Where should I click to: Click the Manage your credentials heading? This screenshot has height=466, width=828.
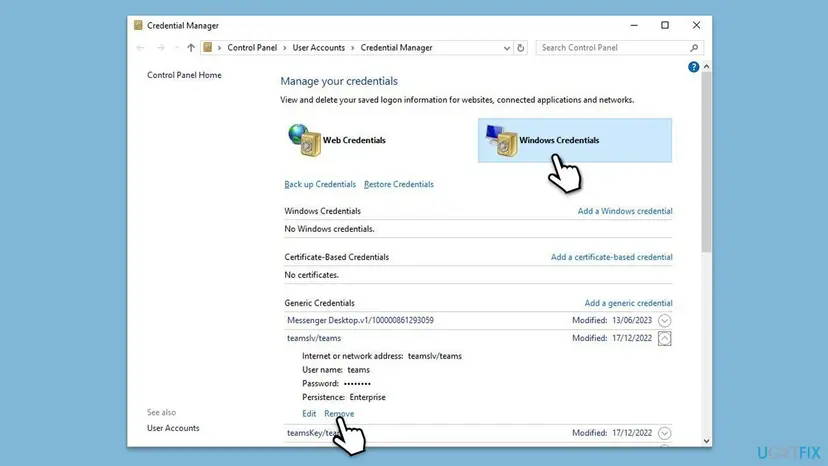coord(339,81)
